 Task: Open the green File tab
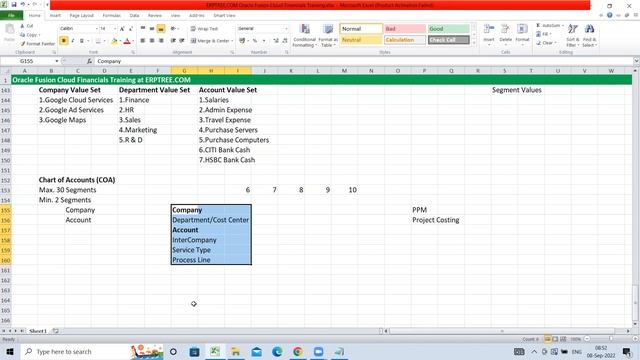(11, 16)
